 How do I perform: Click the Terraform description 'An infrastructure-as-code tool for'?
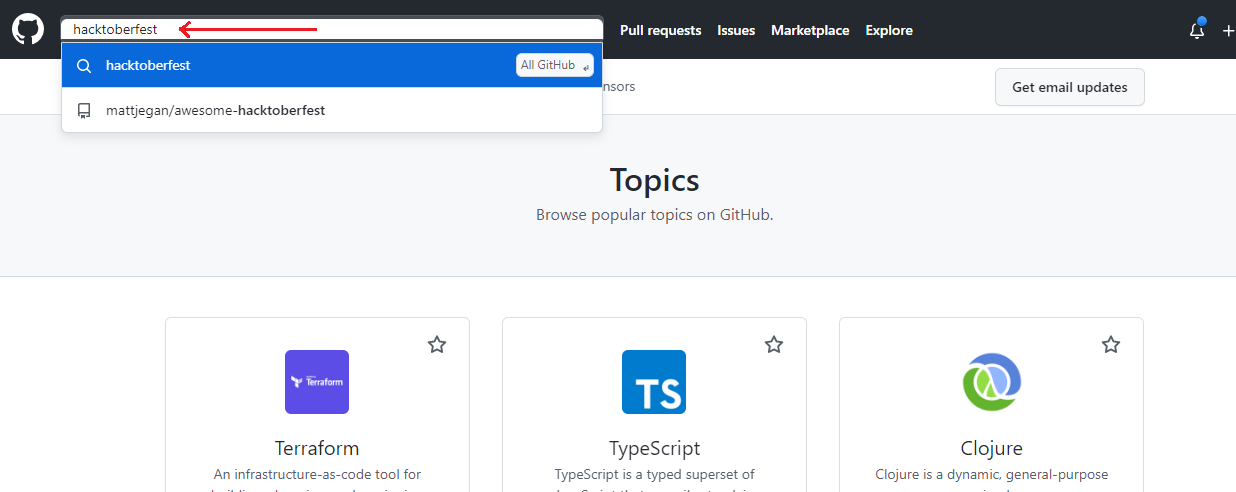[x=317, y=474]
